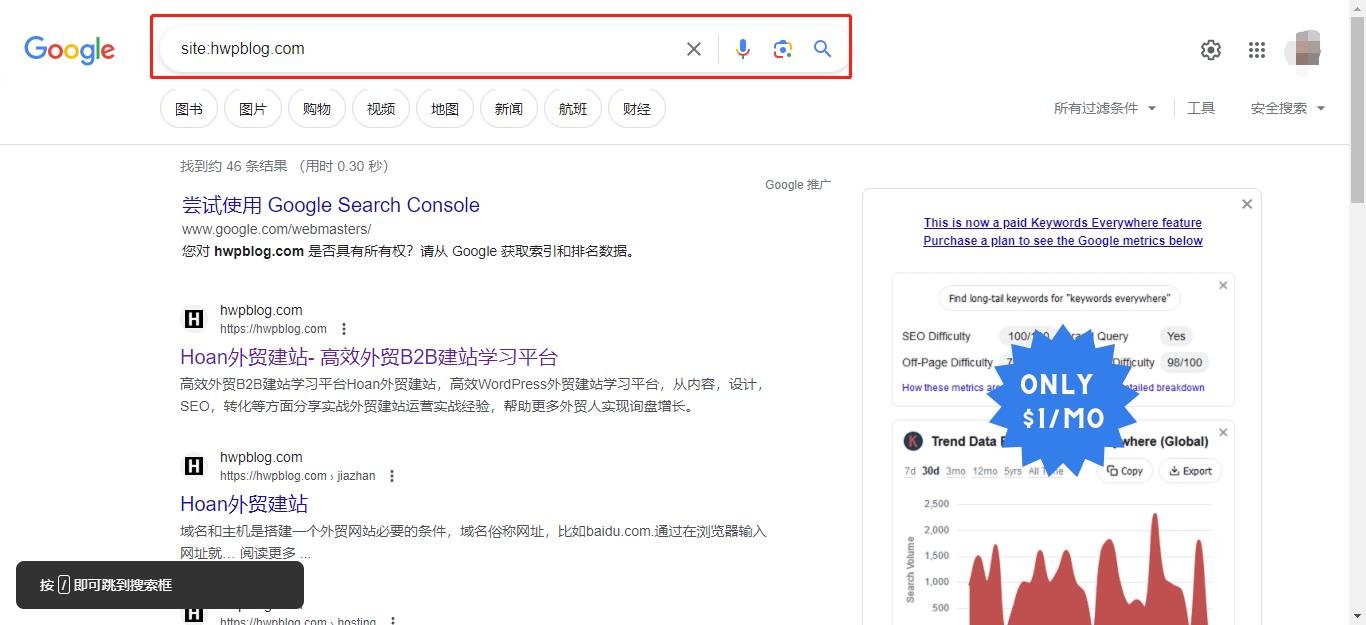
Task: Click the Yes value beside Query
Action: click(1176, 337)
